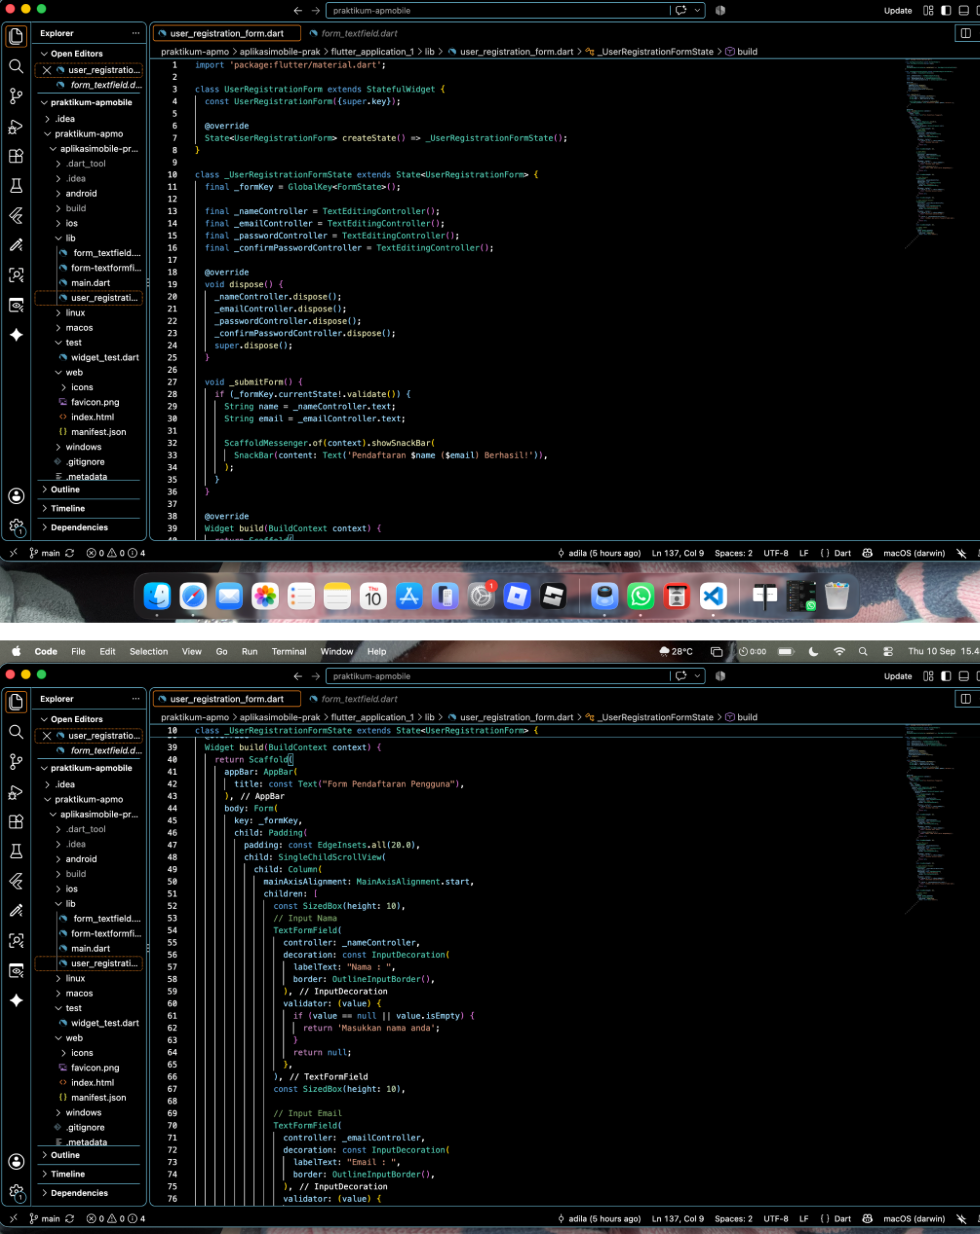980x1234 pixels.
Task: Open Manage gear in upper VS Code window
Action: [x=16, y=526]
